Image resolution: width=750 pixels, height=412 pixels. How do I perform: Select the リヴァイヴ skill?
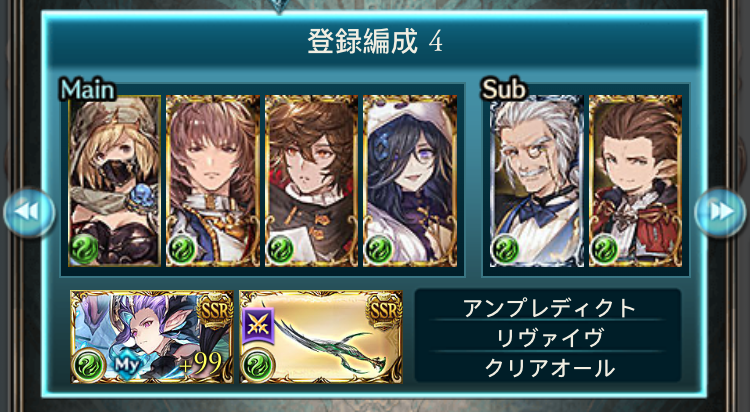549,338
